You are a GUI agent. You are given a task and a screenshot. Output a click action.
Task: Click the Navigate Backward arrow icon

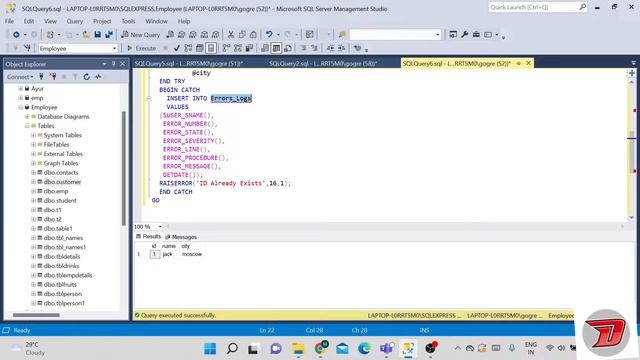(16, 35)
